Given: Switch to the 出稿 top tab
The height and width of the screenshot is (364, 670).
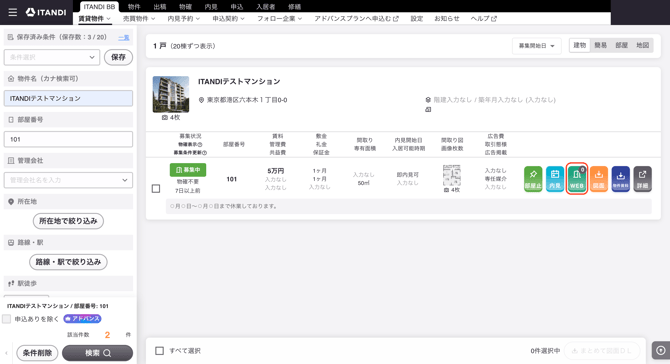Looking at the screenshot, I should pyautogui.click(x=160, y=7).
